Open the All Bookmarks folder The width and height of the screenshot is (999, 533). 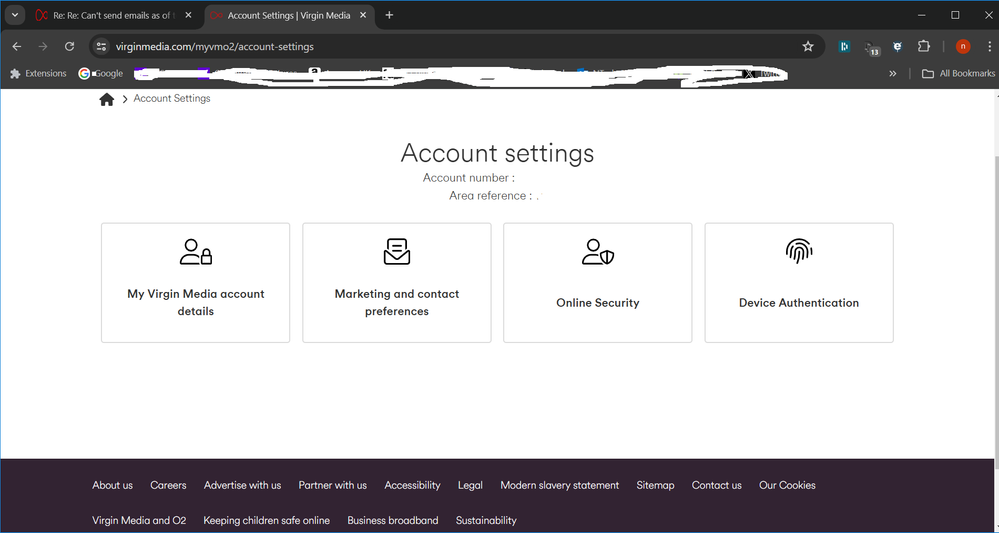coord(958,74)
